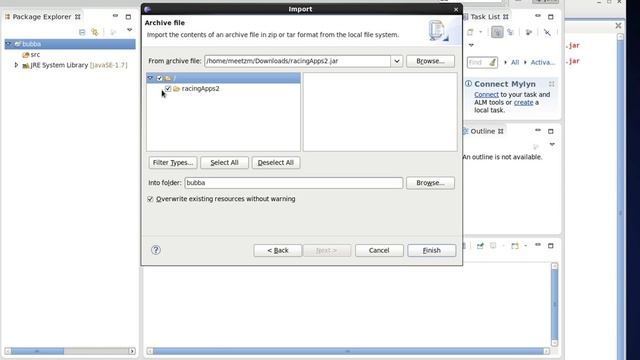This screenshot has width=640, height=360.
Task: Go Back in the Import wizard
Action: click(278, 250)
